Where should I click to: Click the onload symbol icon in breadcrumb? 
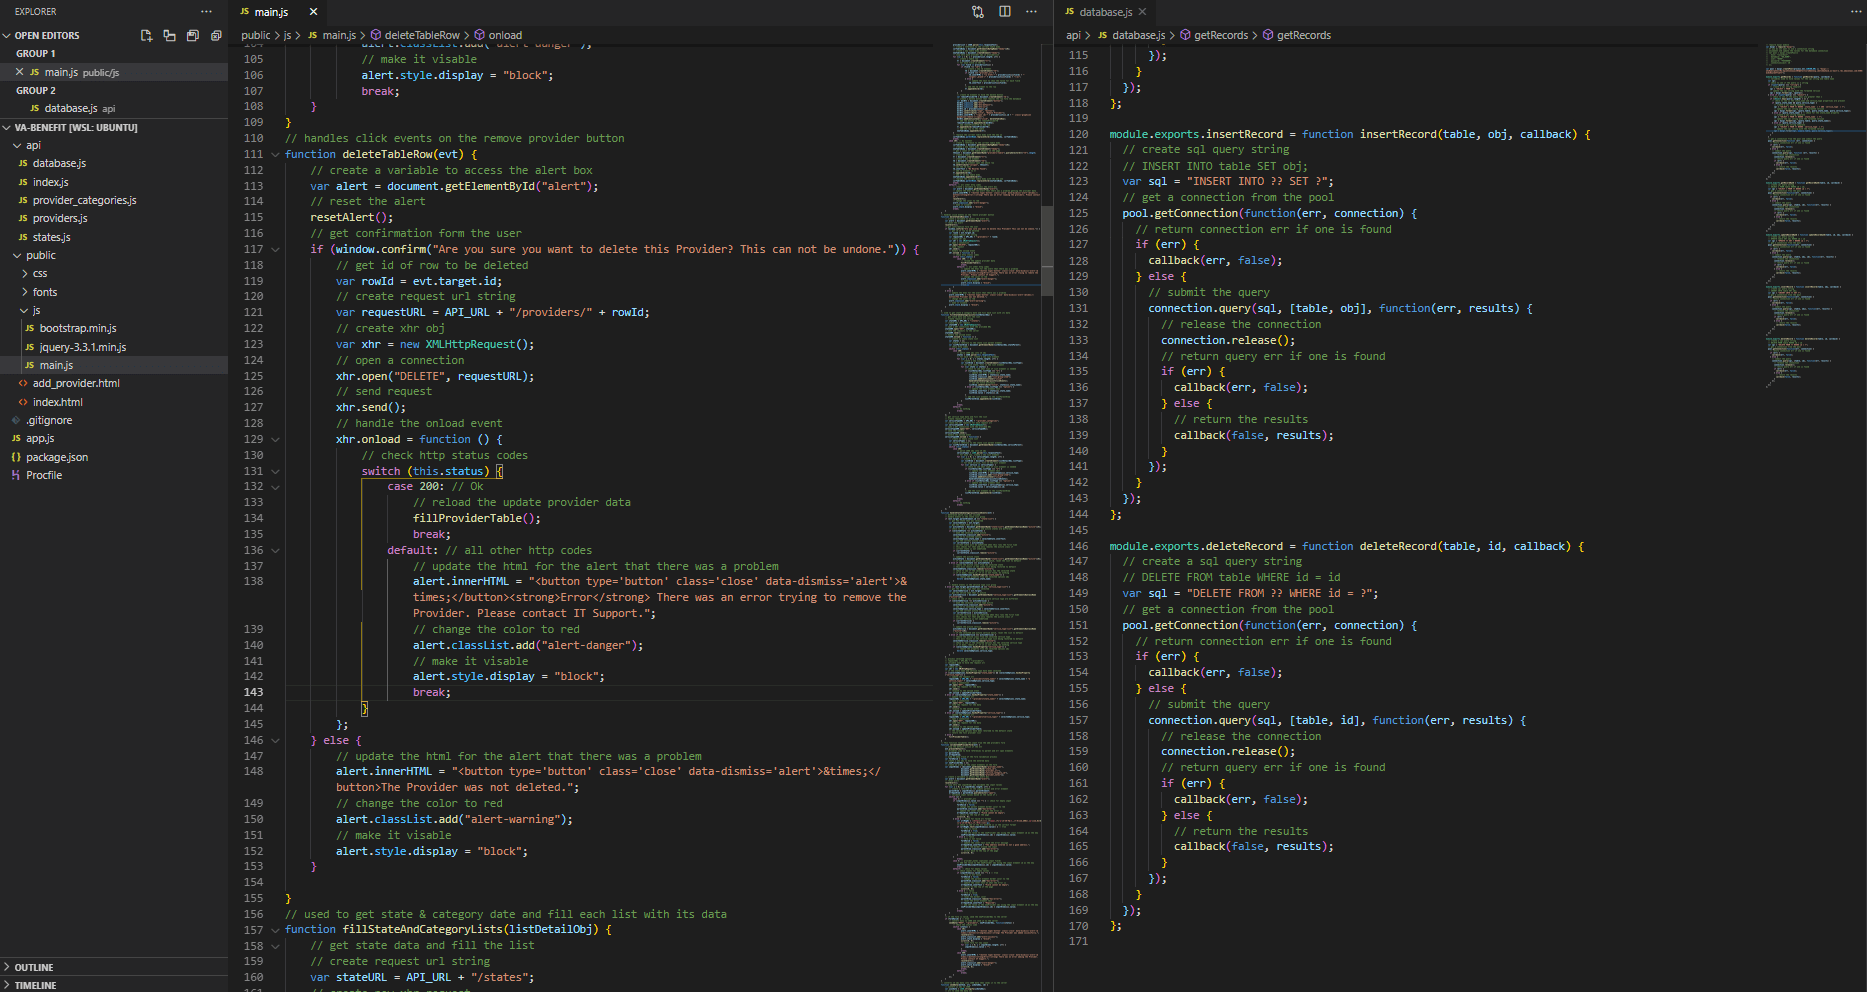coord(480,35)
